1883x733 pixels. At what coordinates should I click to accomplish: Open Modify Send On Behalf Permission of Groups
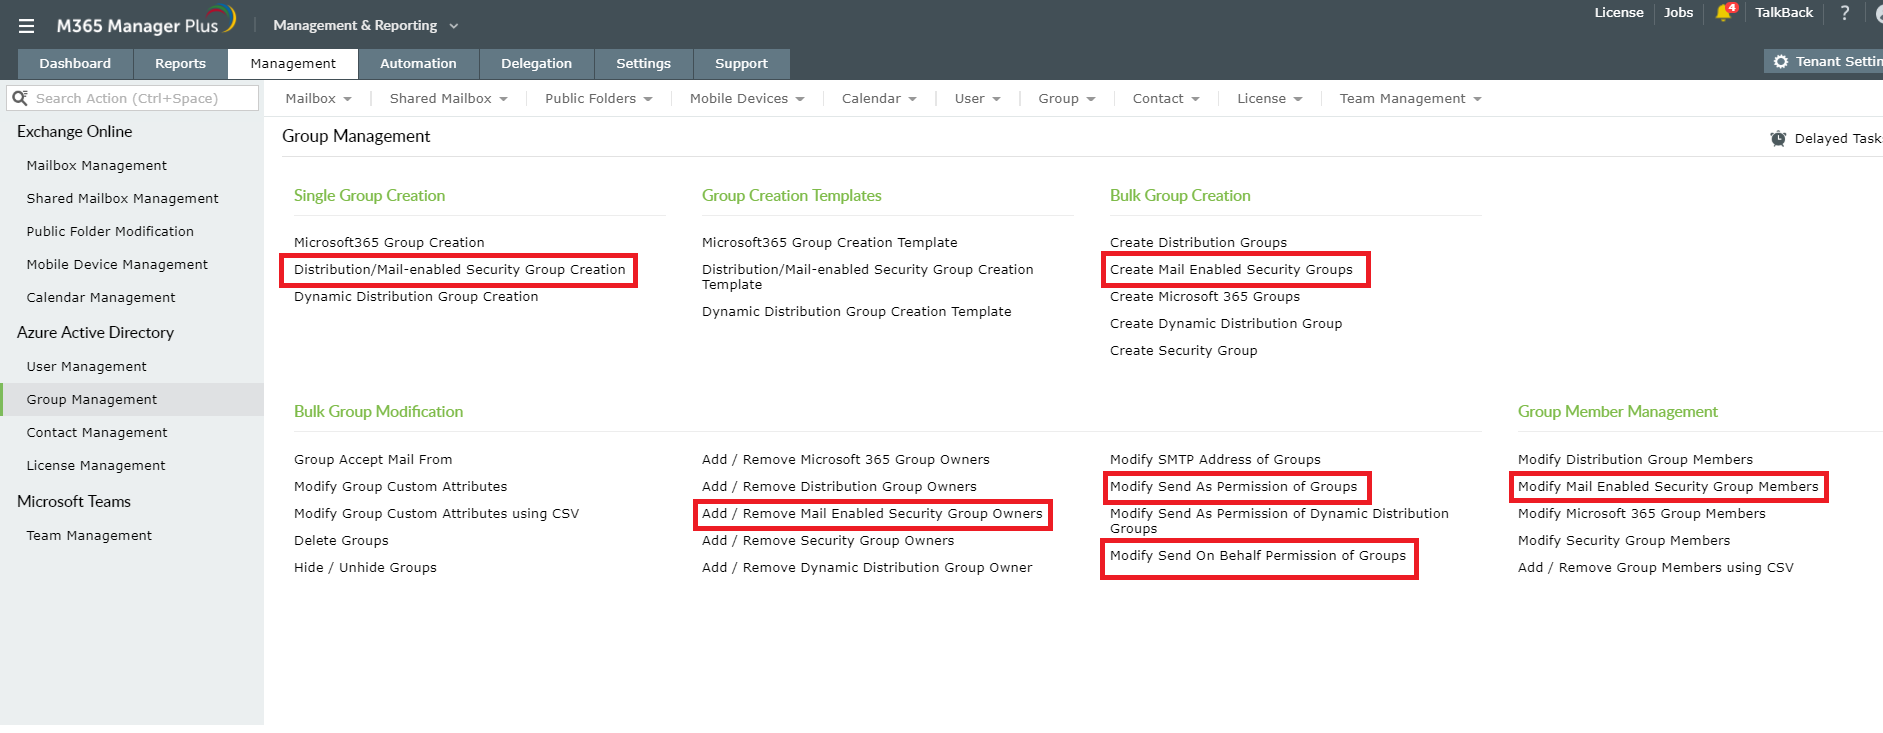[1258, 555]
